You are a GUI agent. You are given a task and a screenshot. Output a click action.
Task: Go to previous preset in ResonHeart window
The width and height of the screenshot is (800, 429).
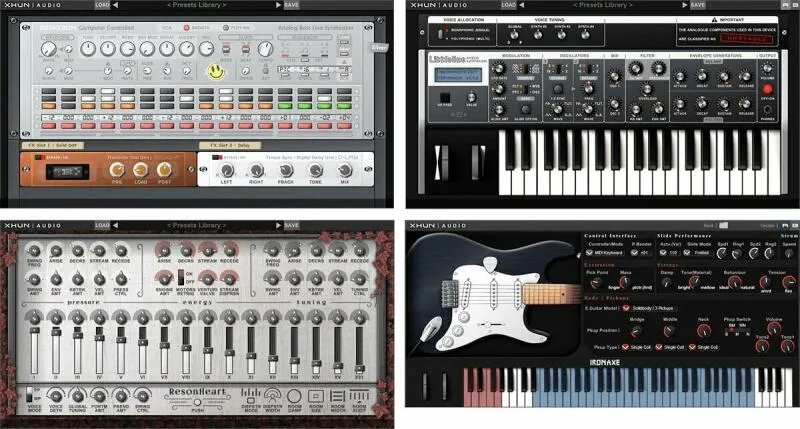[x=115, y=225]
